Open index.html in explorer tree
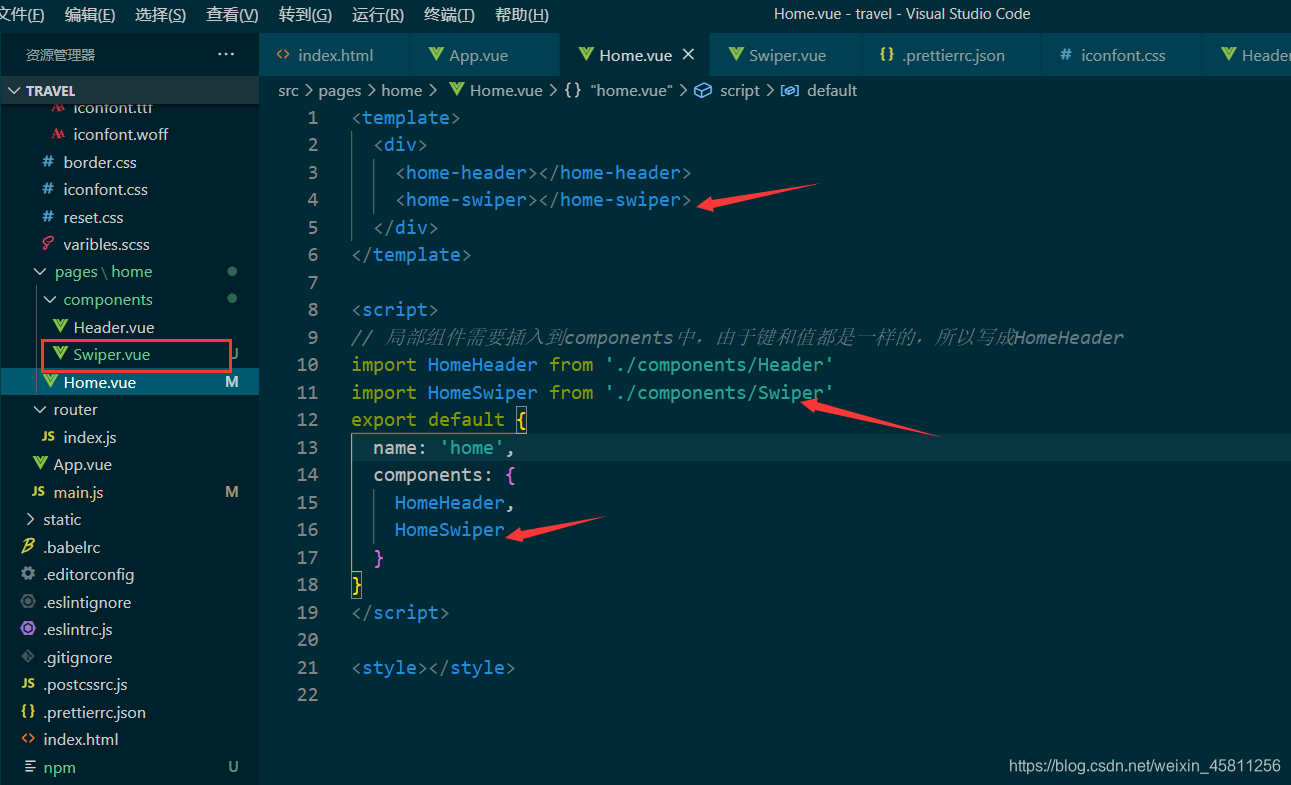 pos(80,739)
